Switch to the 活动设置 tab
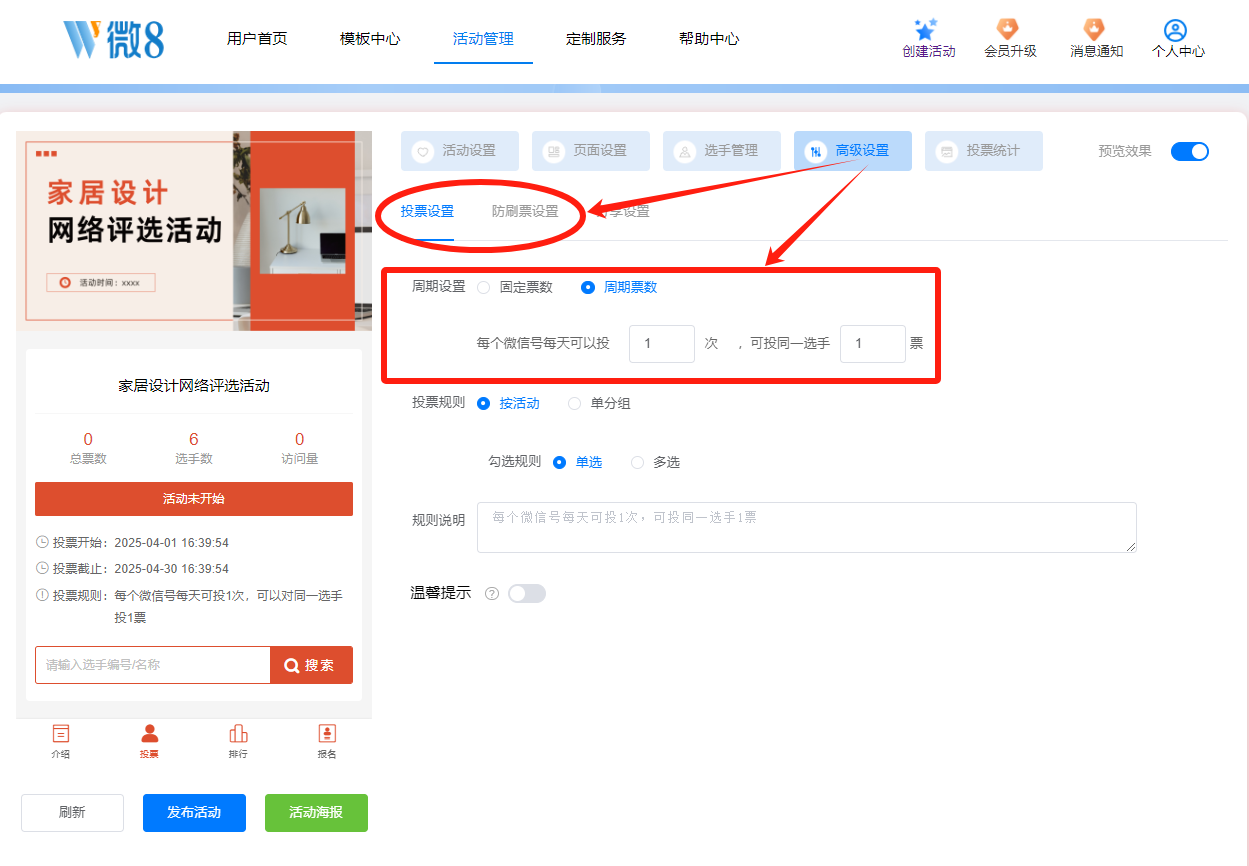This screenshot has height=866, width=1249. (460, 151)
